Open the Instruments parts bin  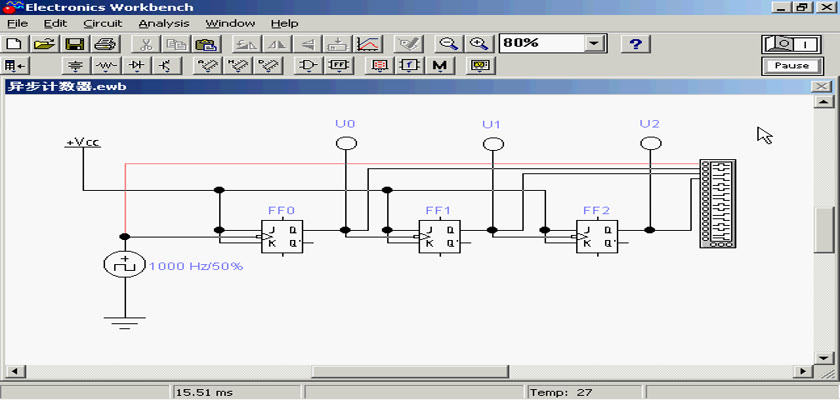[481, 66]
